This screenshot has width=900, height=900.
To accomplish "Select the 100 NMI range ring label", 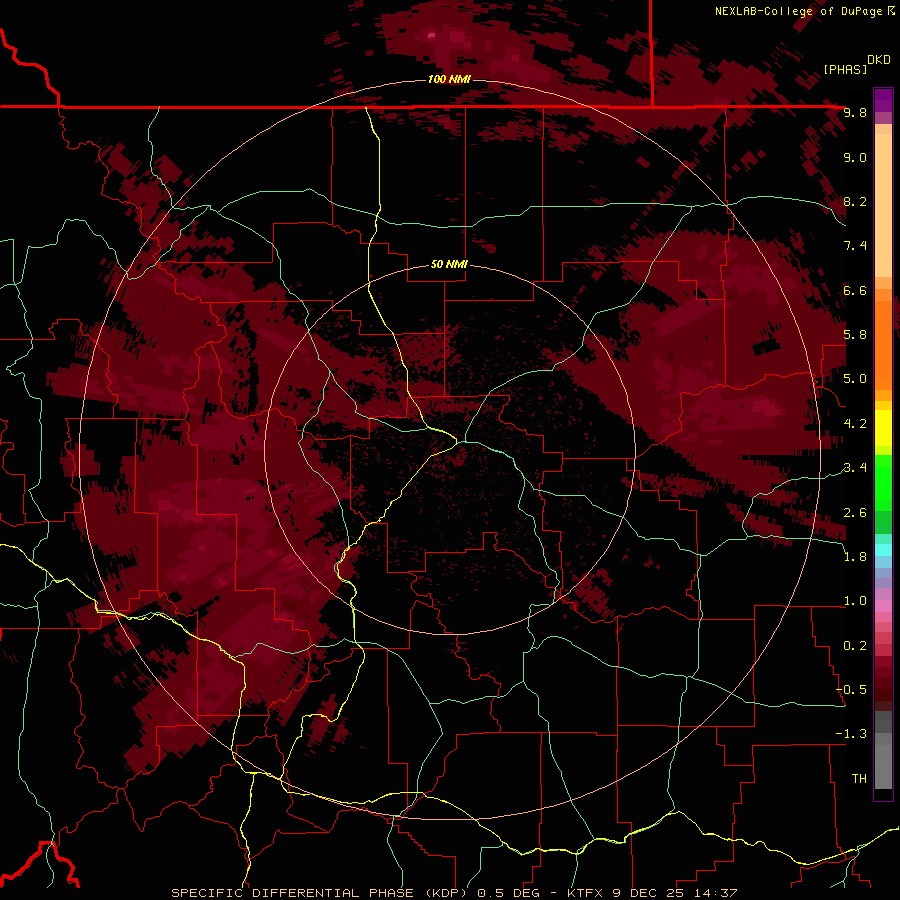I will [449, 79].
